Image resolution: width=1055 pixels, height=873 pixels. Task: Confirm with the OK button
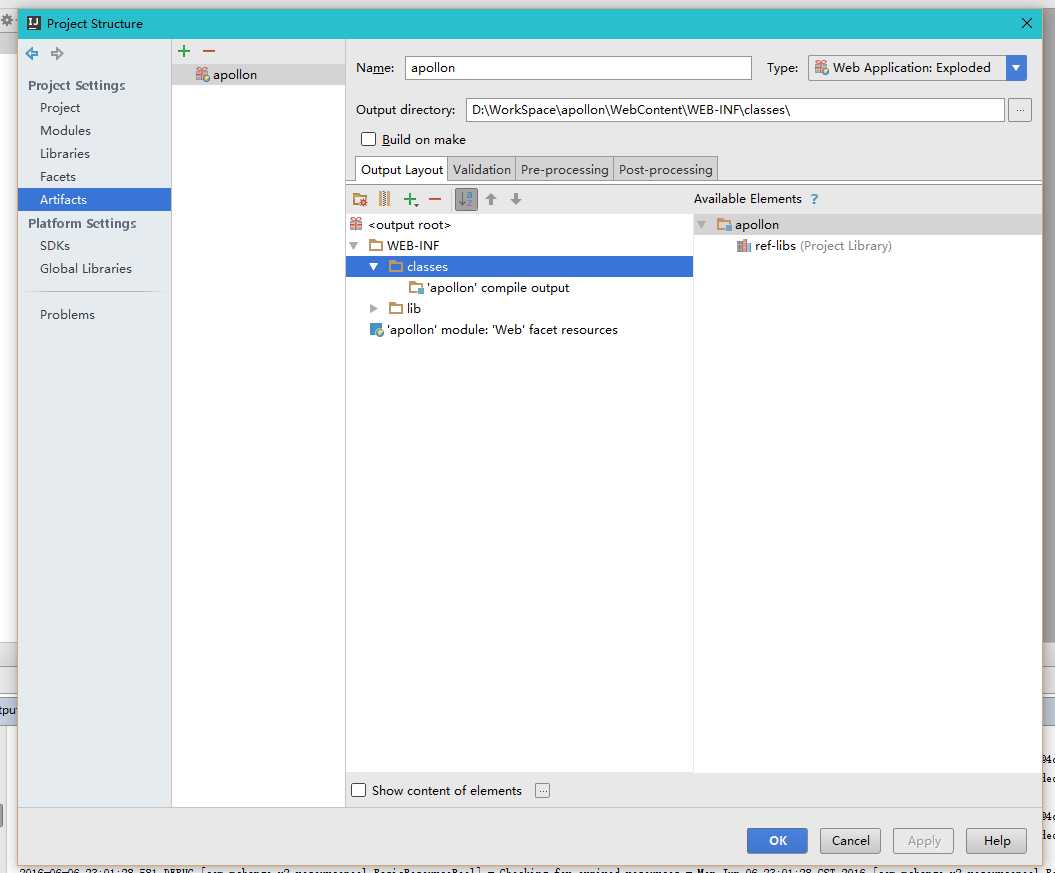(777, 841)
